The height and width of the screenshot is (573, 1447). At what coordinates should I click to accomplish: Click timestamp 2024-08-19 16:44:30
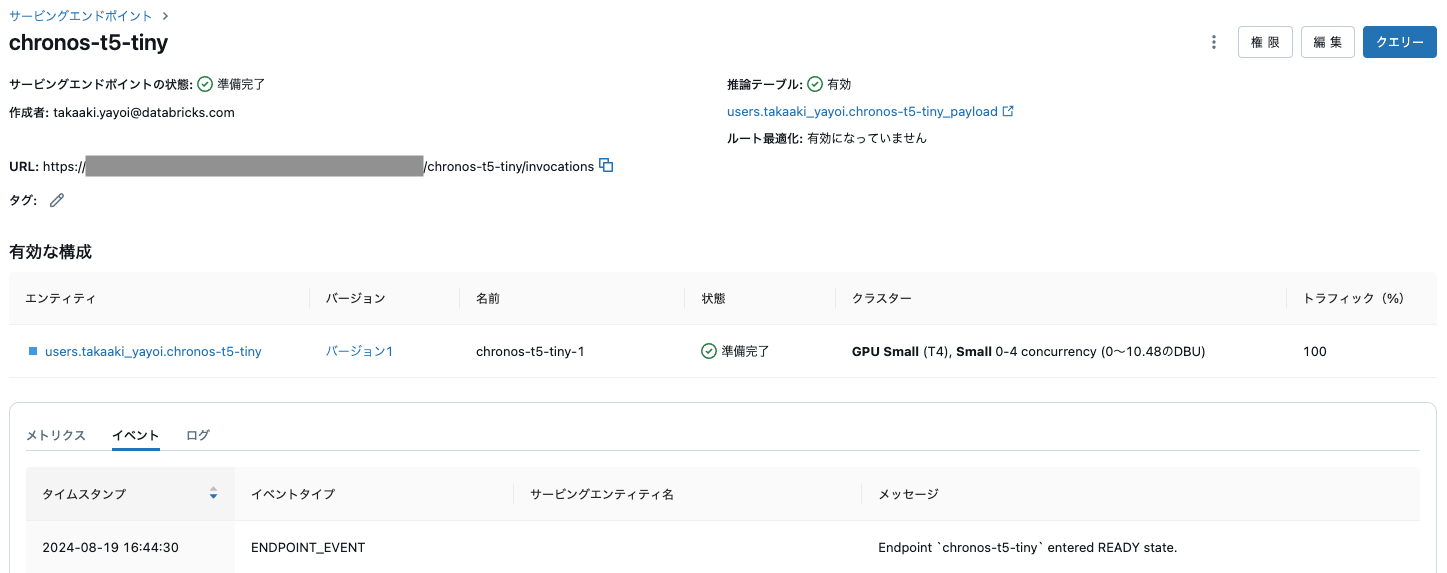point(110,547)
